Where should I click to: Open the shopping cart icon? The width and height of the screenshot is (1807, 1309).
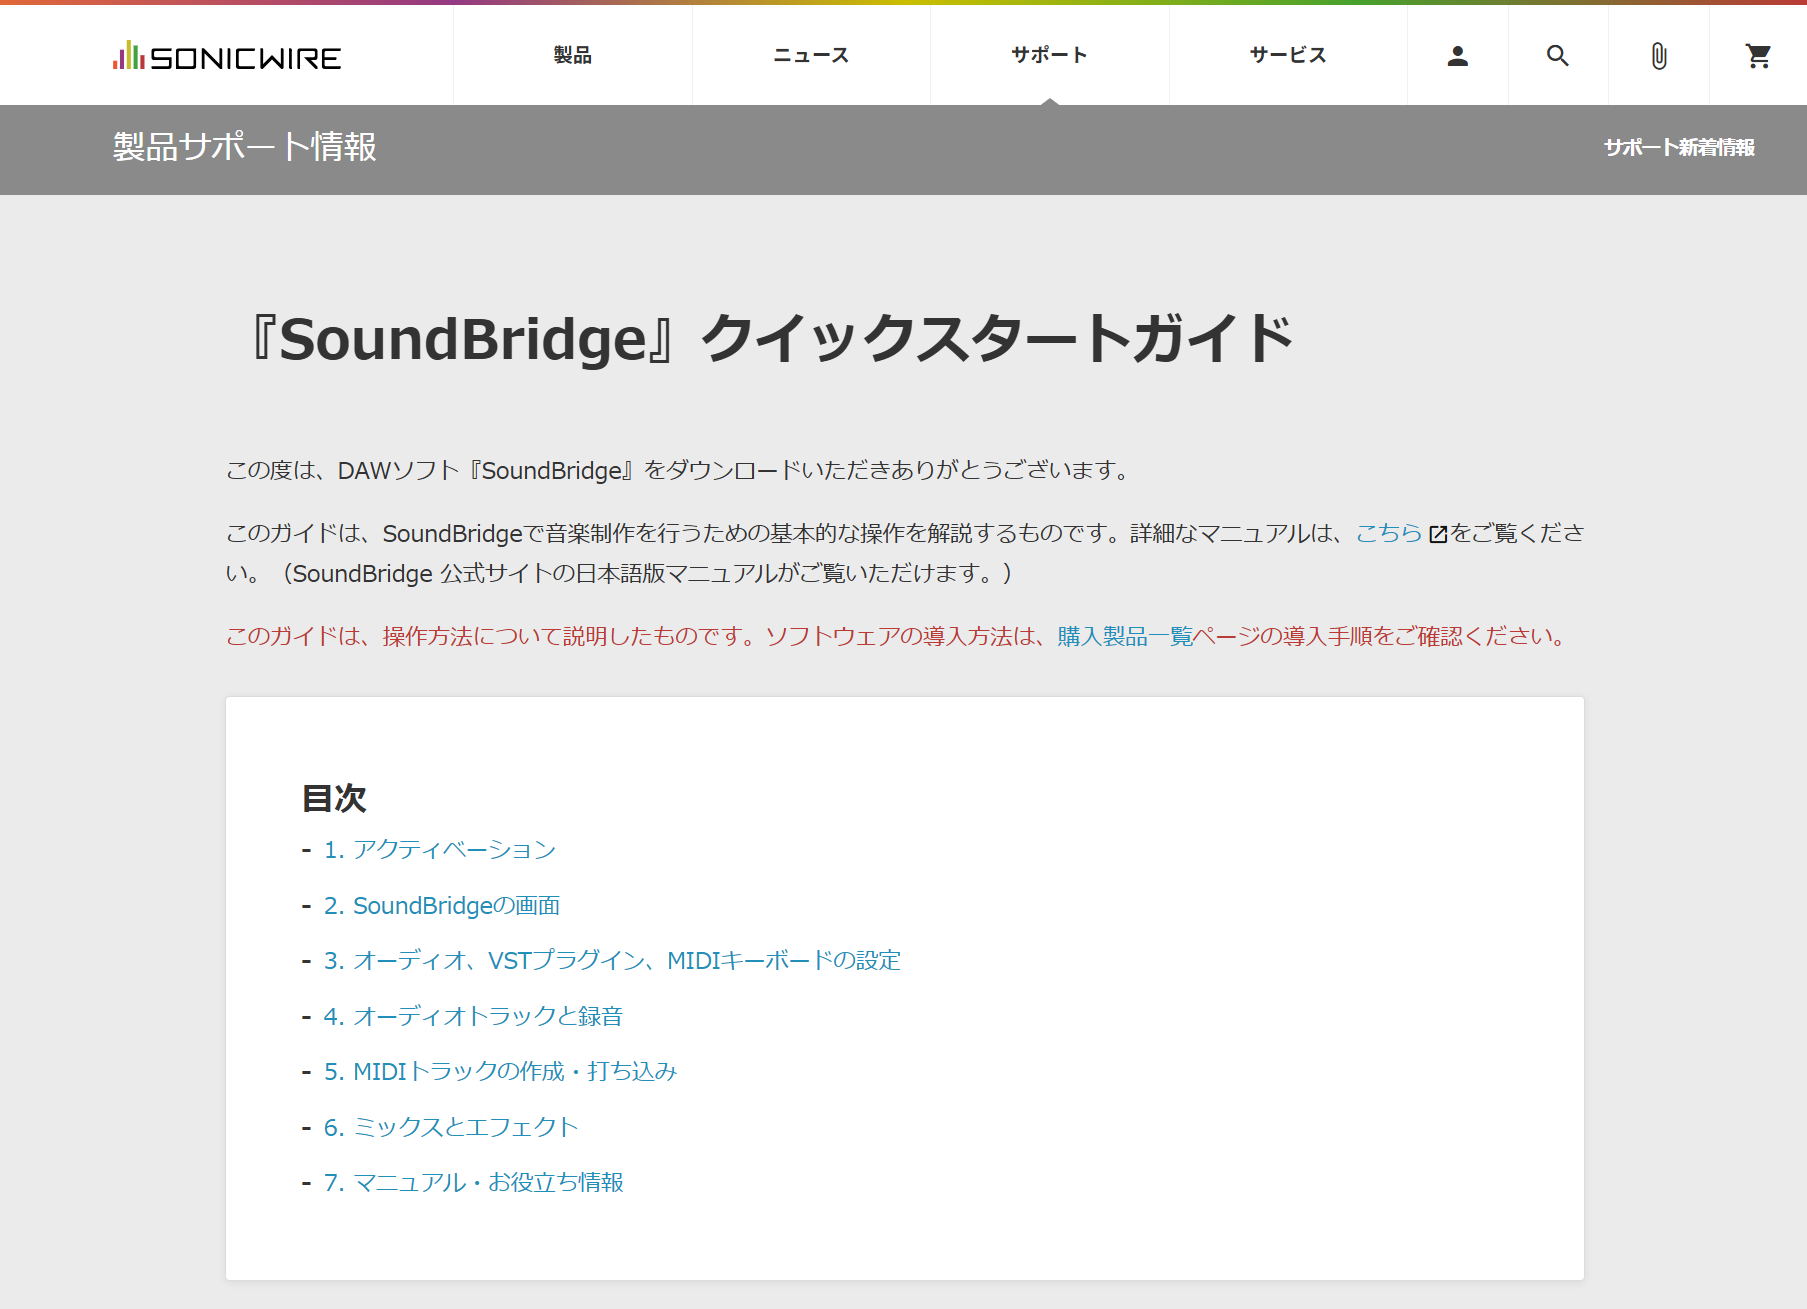[1758, 56]
